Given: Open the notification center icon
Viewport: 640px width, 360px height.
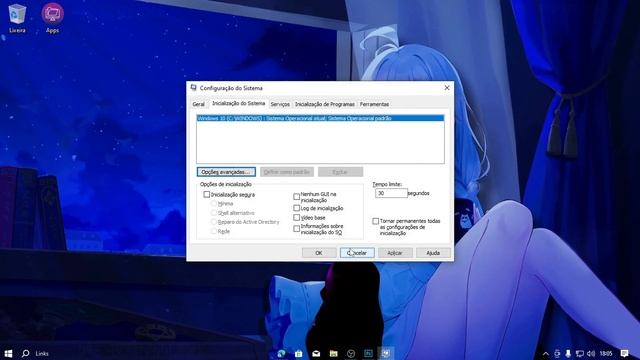Looking at the screenshot, I should (624, 353).
